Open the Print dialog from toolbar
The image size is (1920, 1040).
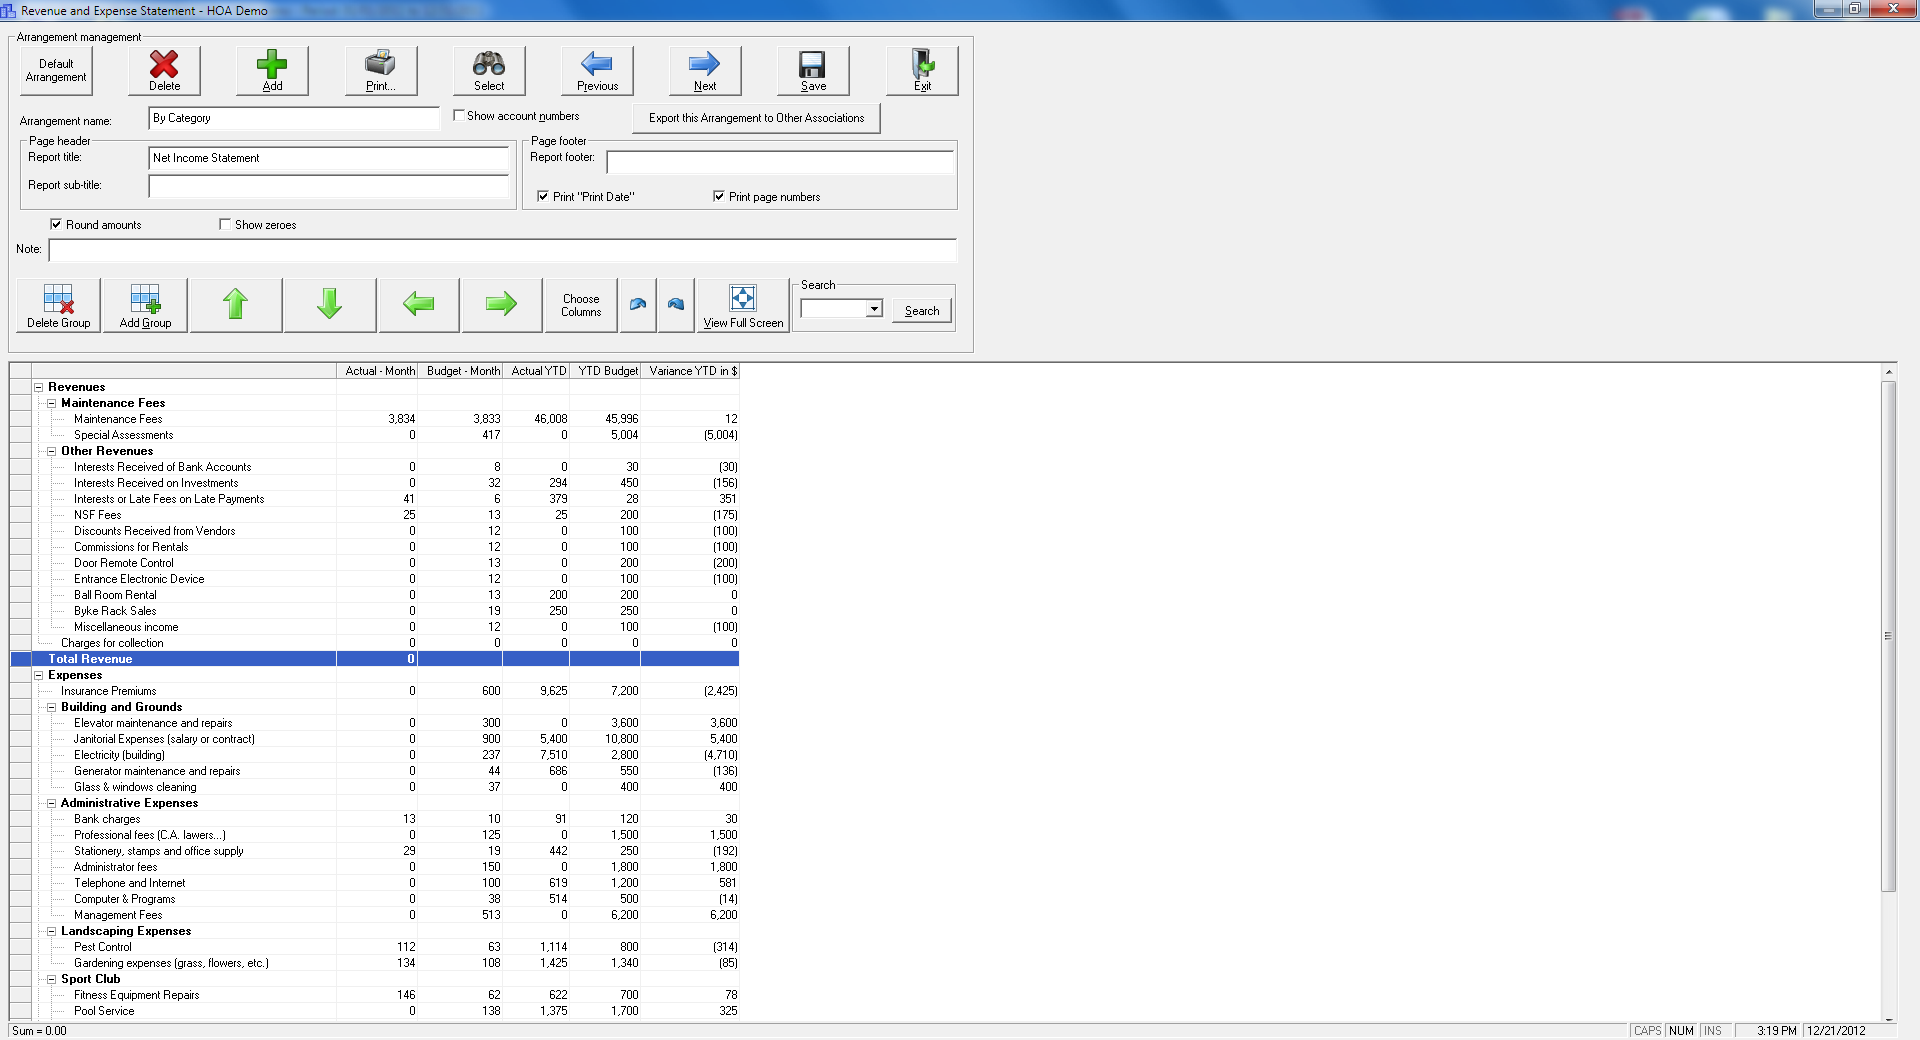coord(380,70)
